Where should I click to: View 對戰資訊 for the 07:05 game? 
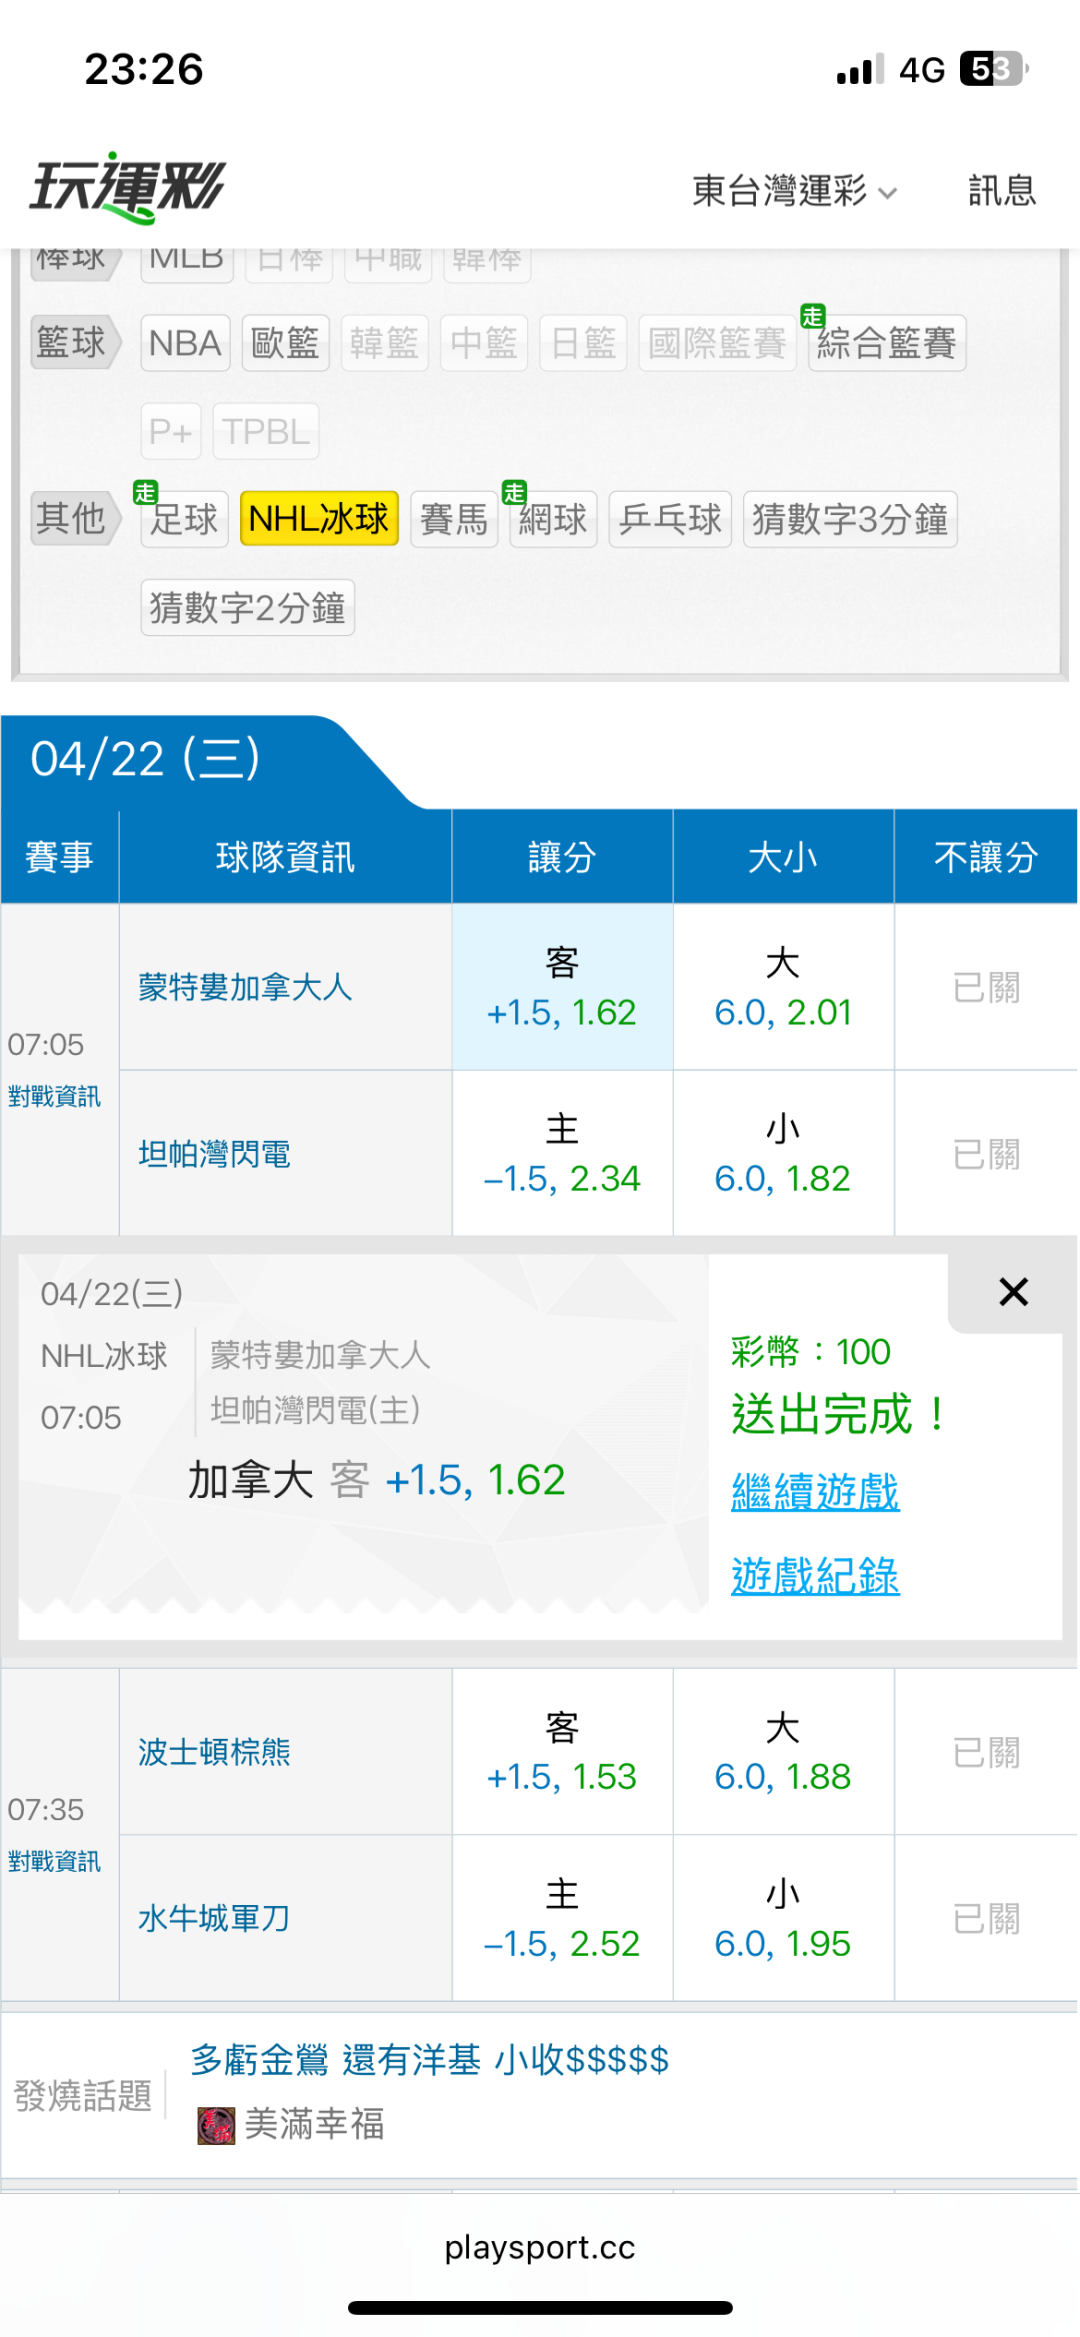coord(54,1096)
